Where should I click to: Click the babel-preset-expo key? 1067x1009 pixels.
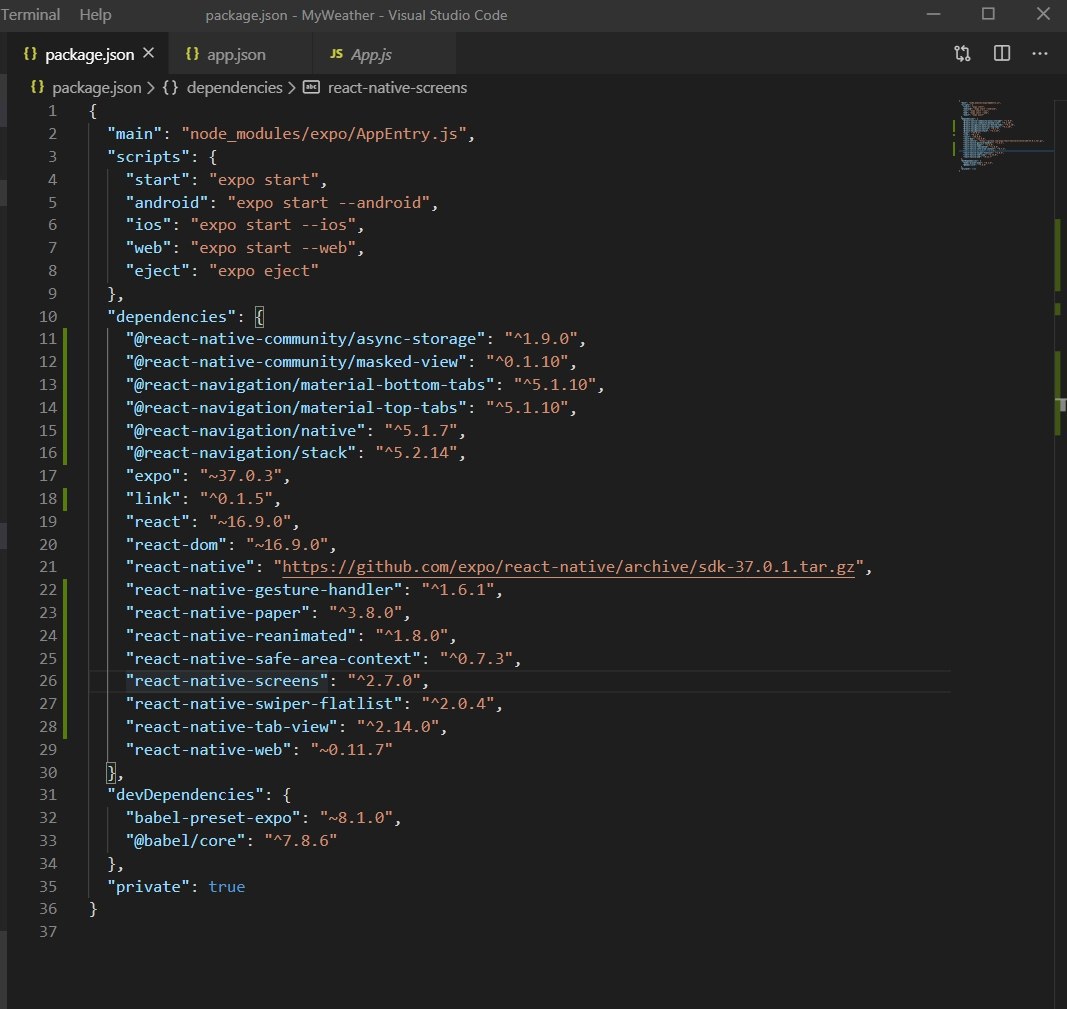pos(213,817)
